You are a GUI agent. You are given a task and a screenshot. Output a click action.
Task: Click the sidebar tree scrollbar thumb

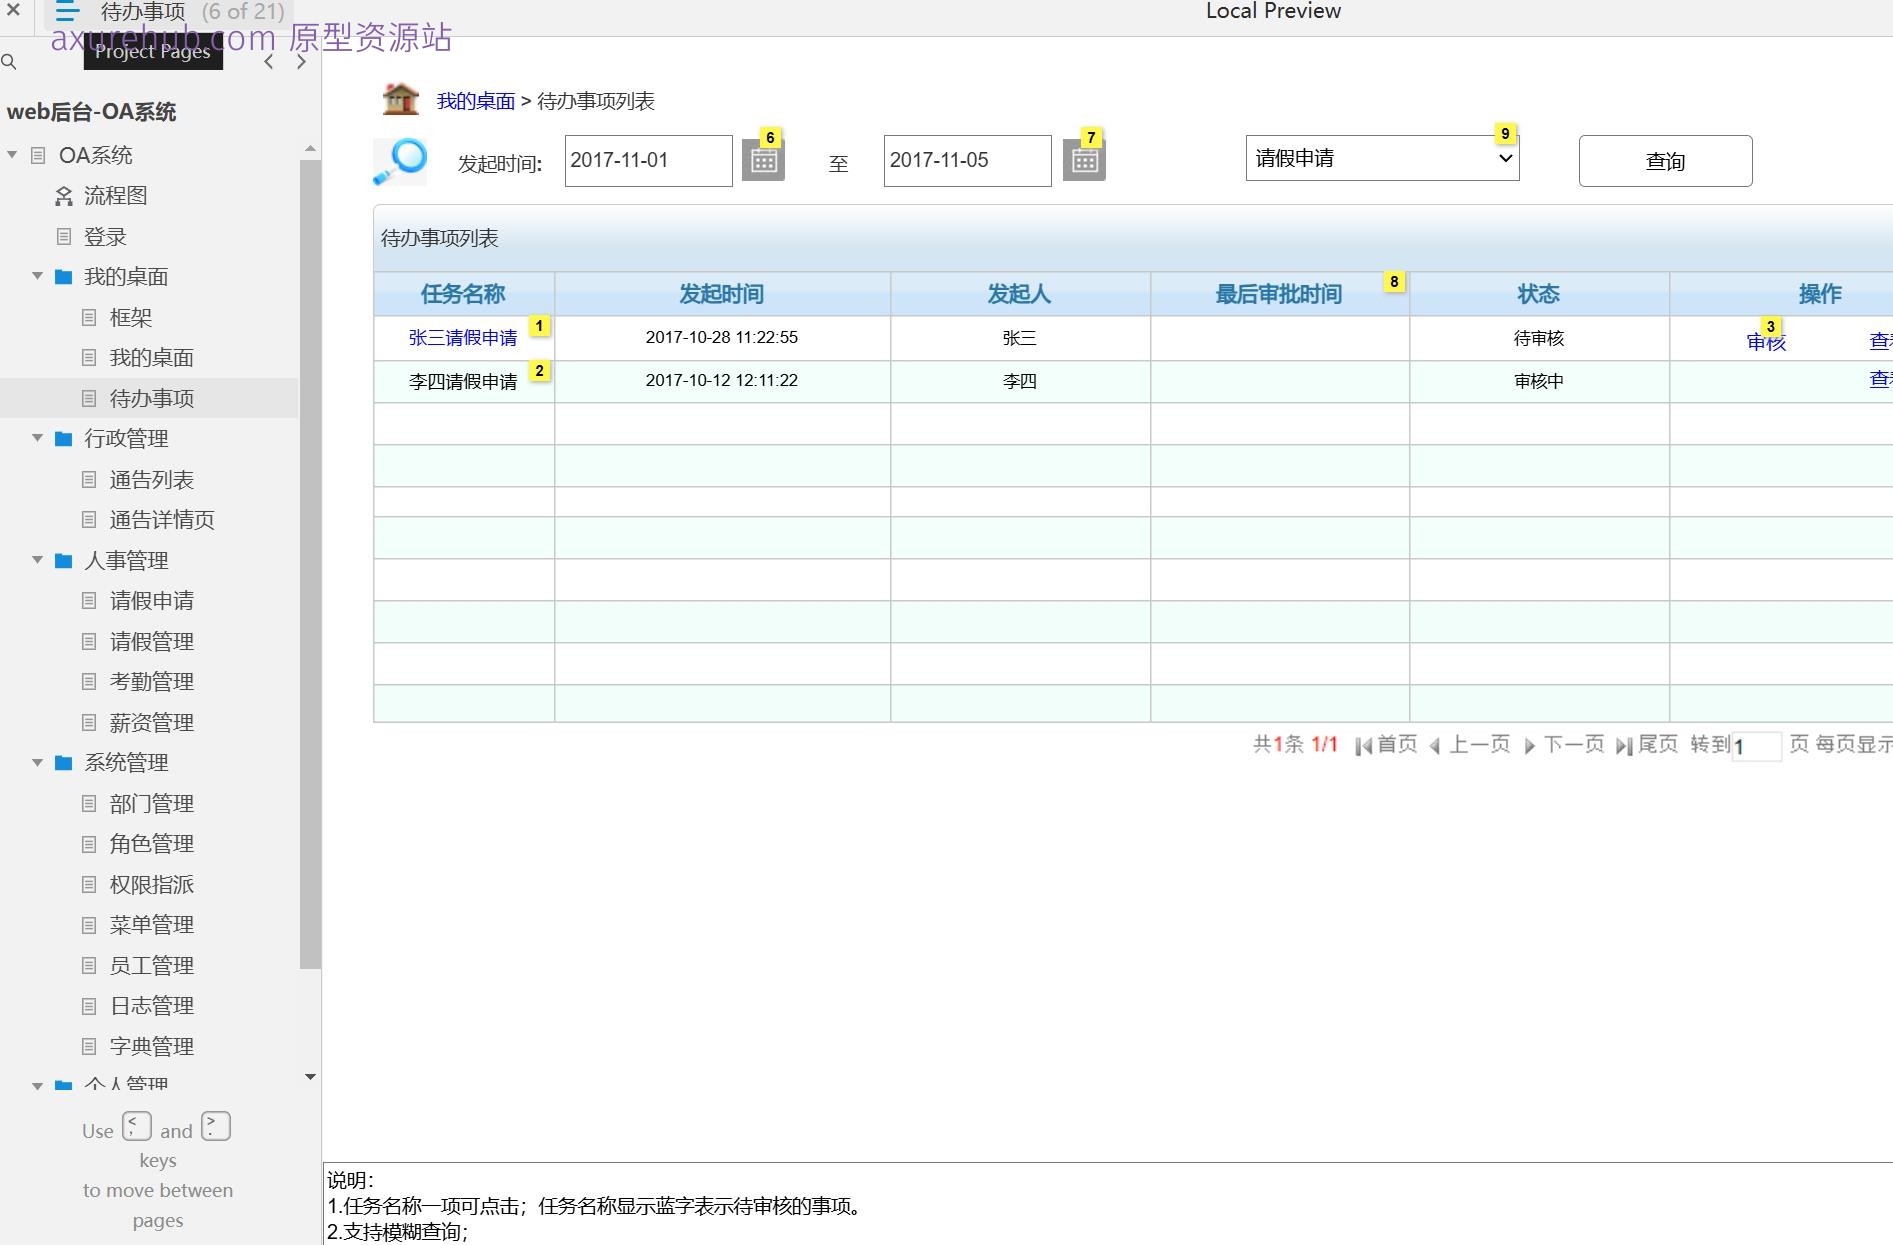(310, 563)
